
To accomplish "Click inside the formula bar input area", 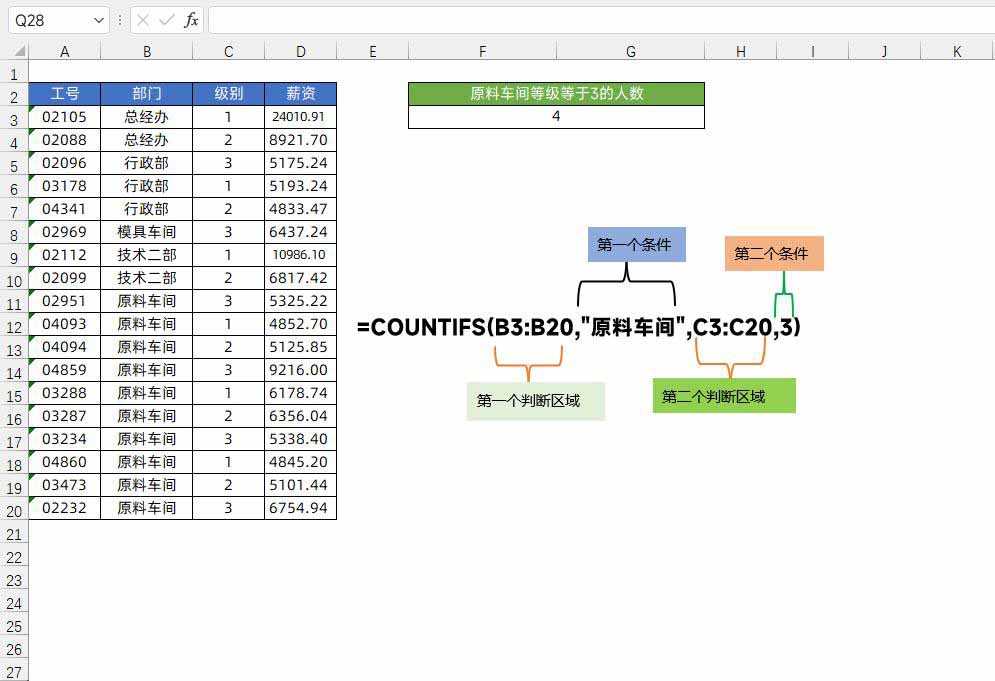I will coord(500,19).
